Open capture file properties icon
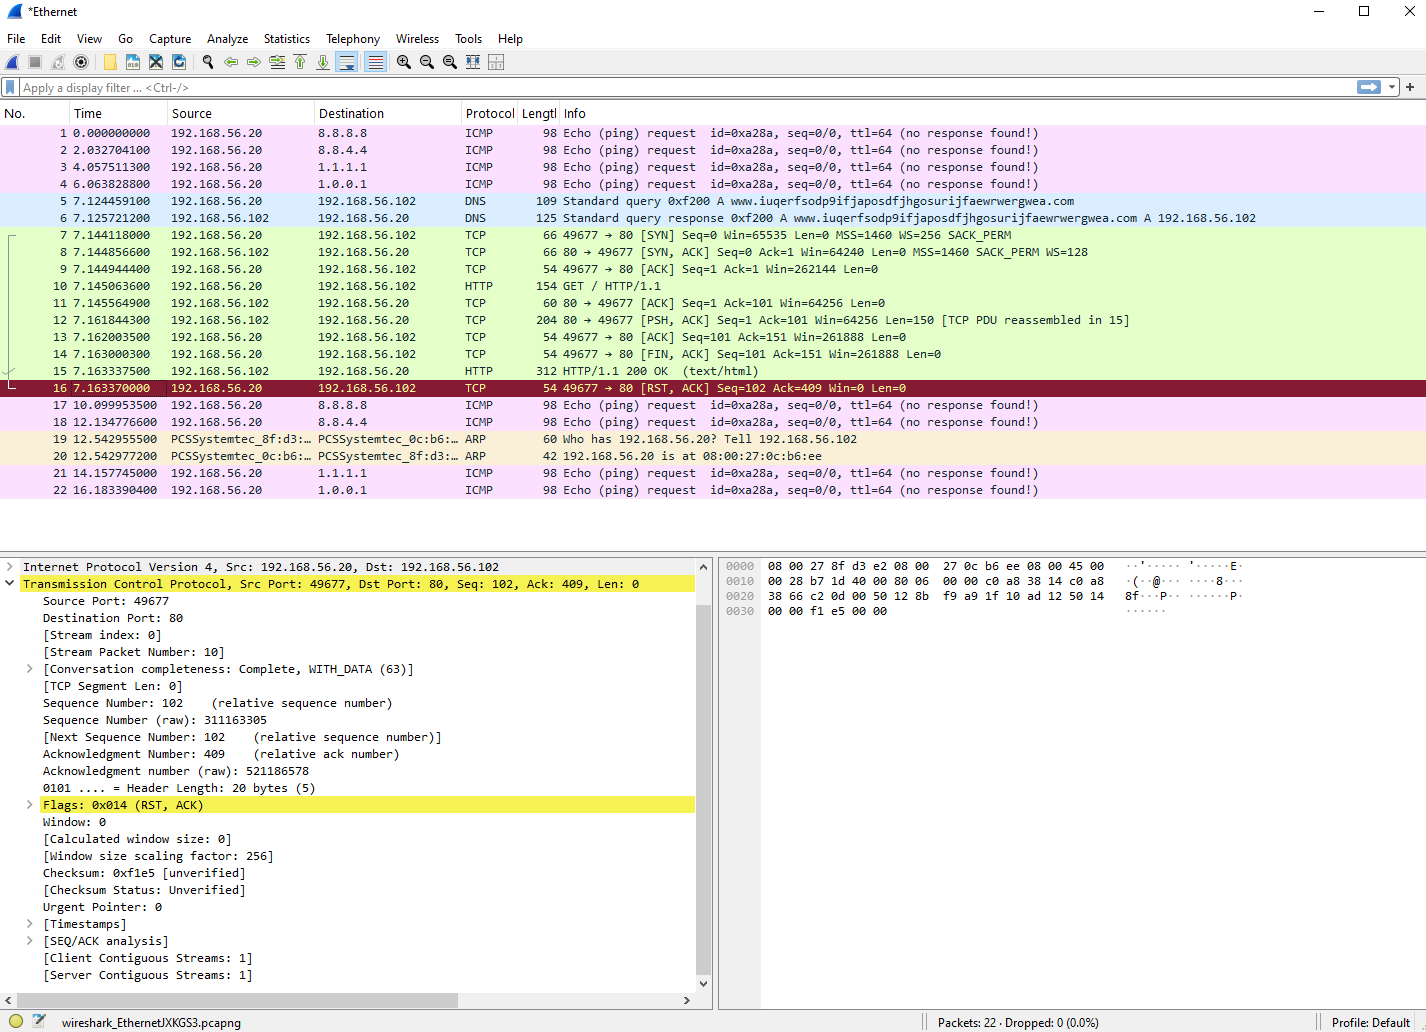 39,1022
